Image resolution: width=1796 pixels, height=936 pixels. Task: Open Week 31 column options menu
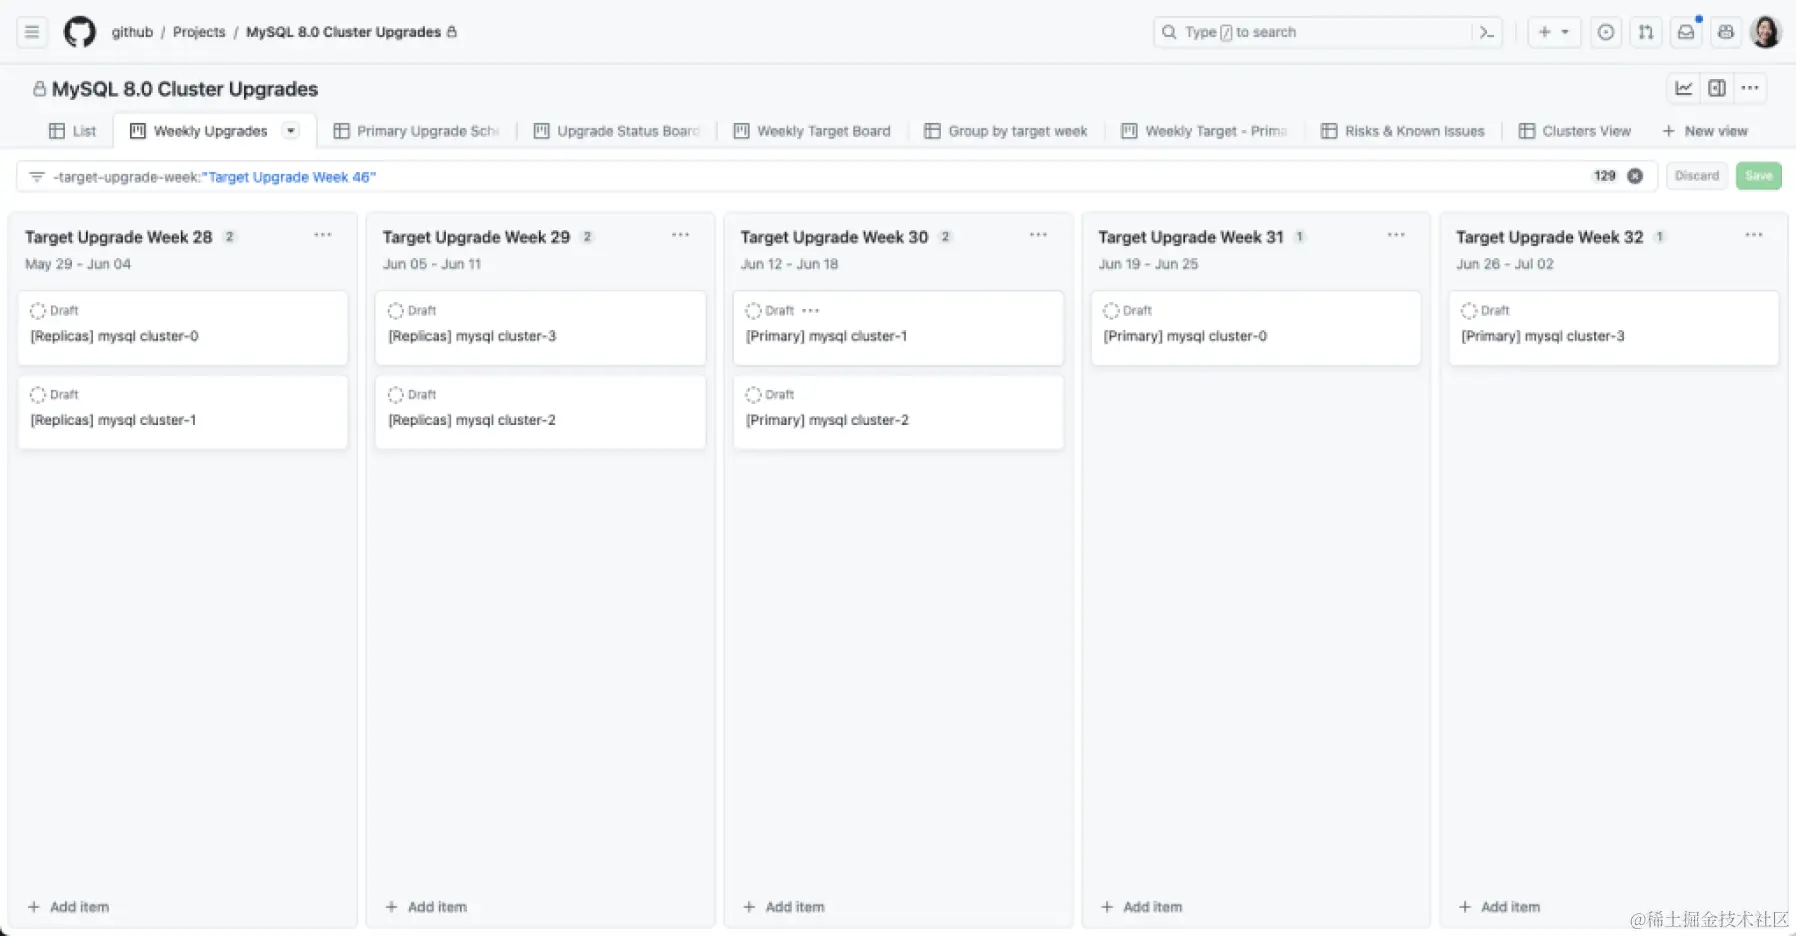[x=1397, y=235]
